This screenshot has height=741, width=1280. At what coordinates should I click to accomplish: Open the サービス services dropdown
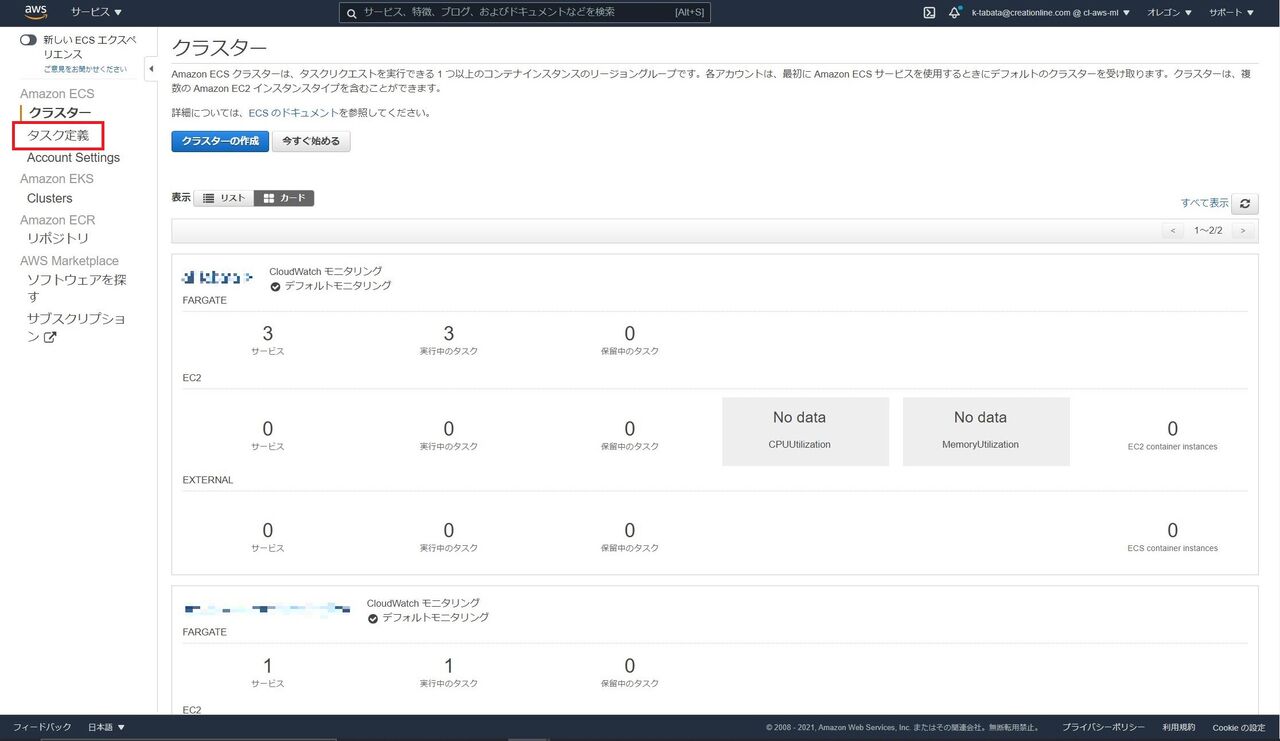click(x=96, y=13)
